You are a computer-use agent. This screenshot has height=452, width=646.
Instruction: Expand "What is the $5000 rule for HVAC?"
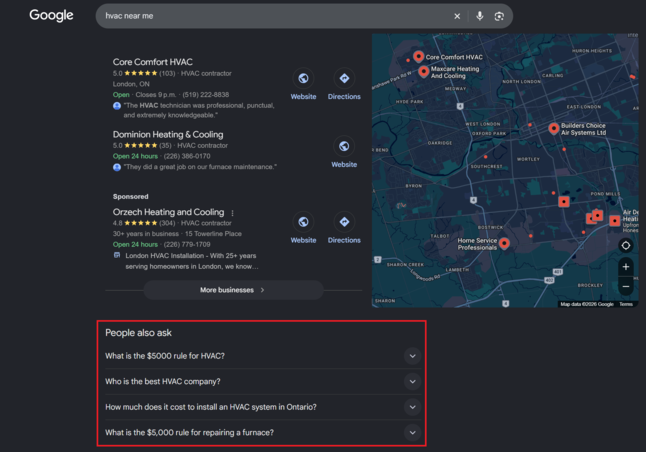tap(263, 356)
